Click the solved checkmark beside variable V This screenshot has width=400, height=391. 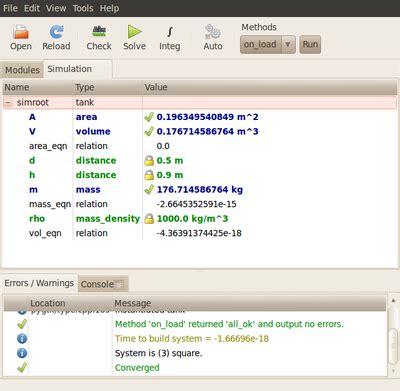point(149,131)
